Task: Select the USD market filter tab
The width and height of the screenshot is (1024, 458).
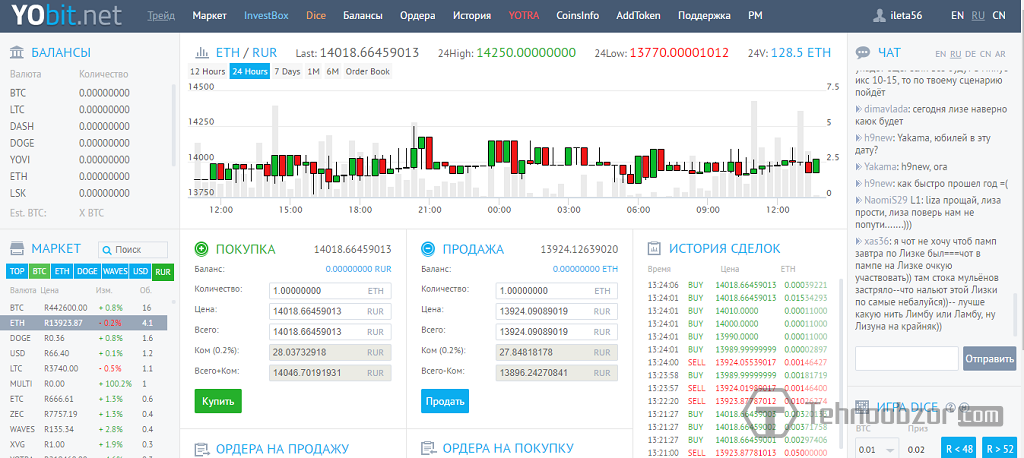Action: coord(140,271)
